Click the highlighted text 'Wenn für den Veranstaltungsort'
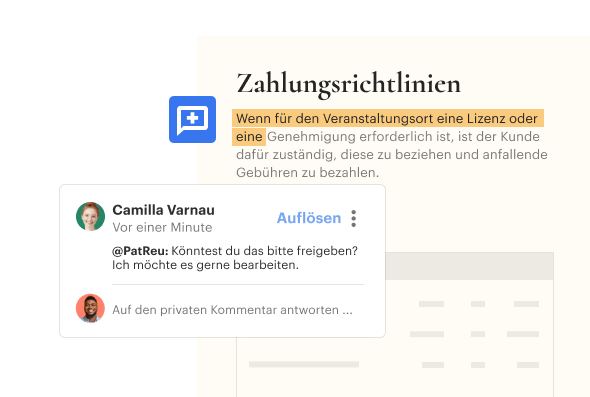 [x=335, y=119]
